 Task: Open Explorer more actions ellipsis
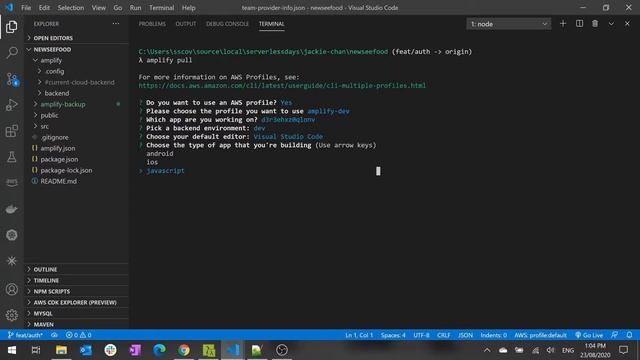point(116,24)
